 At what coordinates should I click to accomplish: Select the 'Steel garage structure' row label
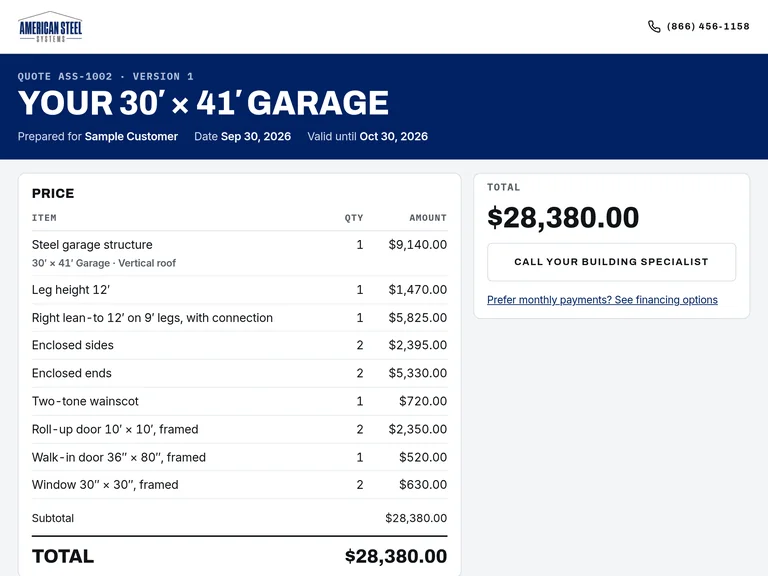click(x=92, y=244)
